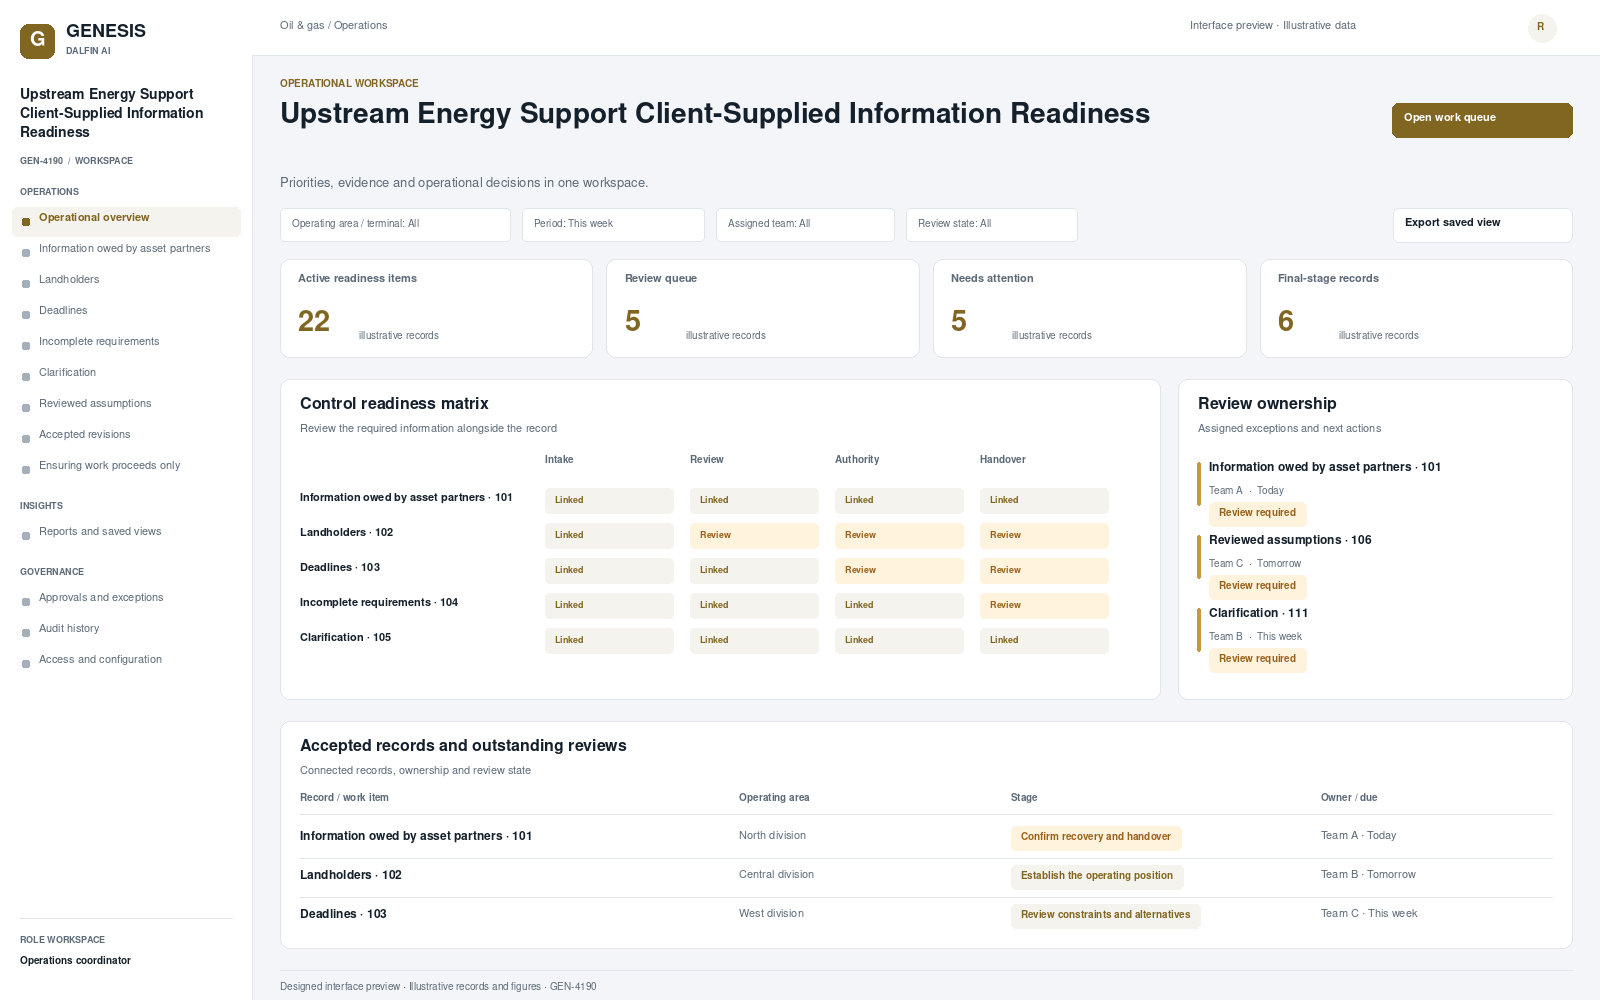Open the work queue
Viewport: 1600px width, 1000px height.
[1482, 120]
